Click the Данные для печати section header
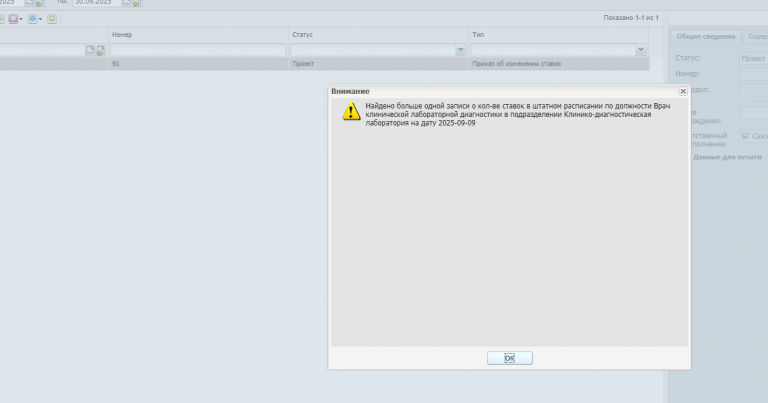The width and height of the screenshot is (768, 403). pyautogui.click(x=727, y=157)
